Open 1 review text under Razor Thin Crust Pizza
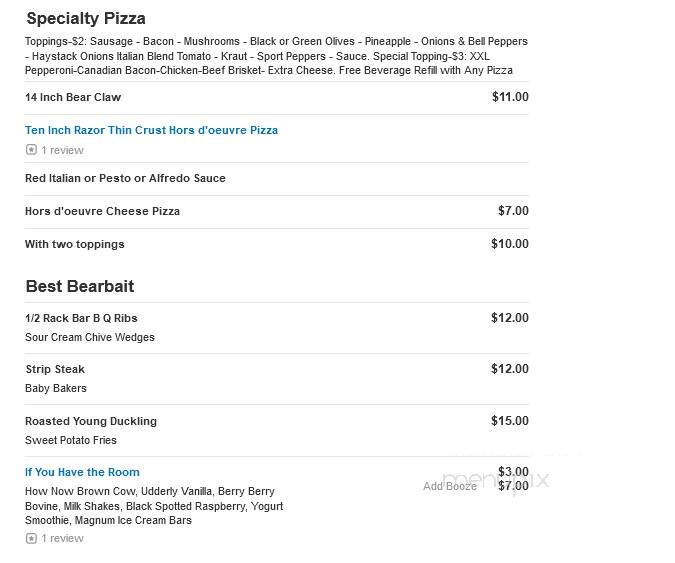 tap(62, 150)
